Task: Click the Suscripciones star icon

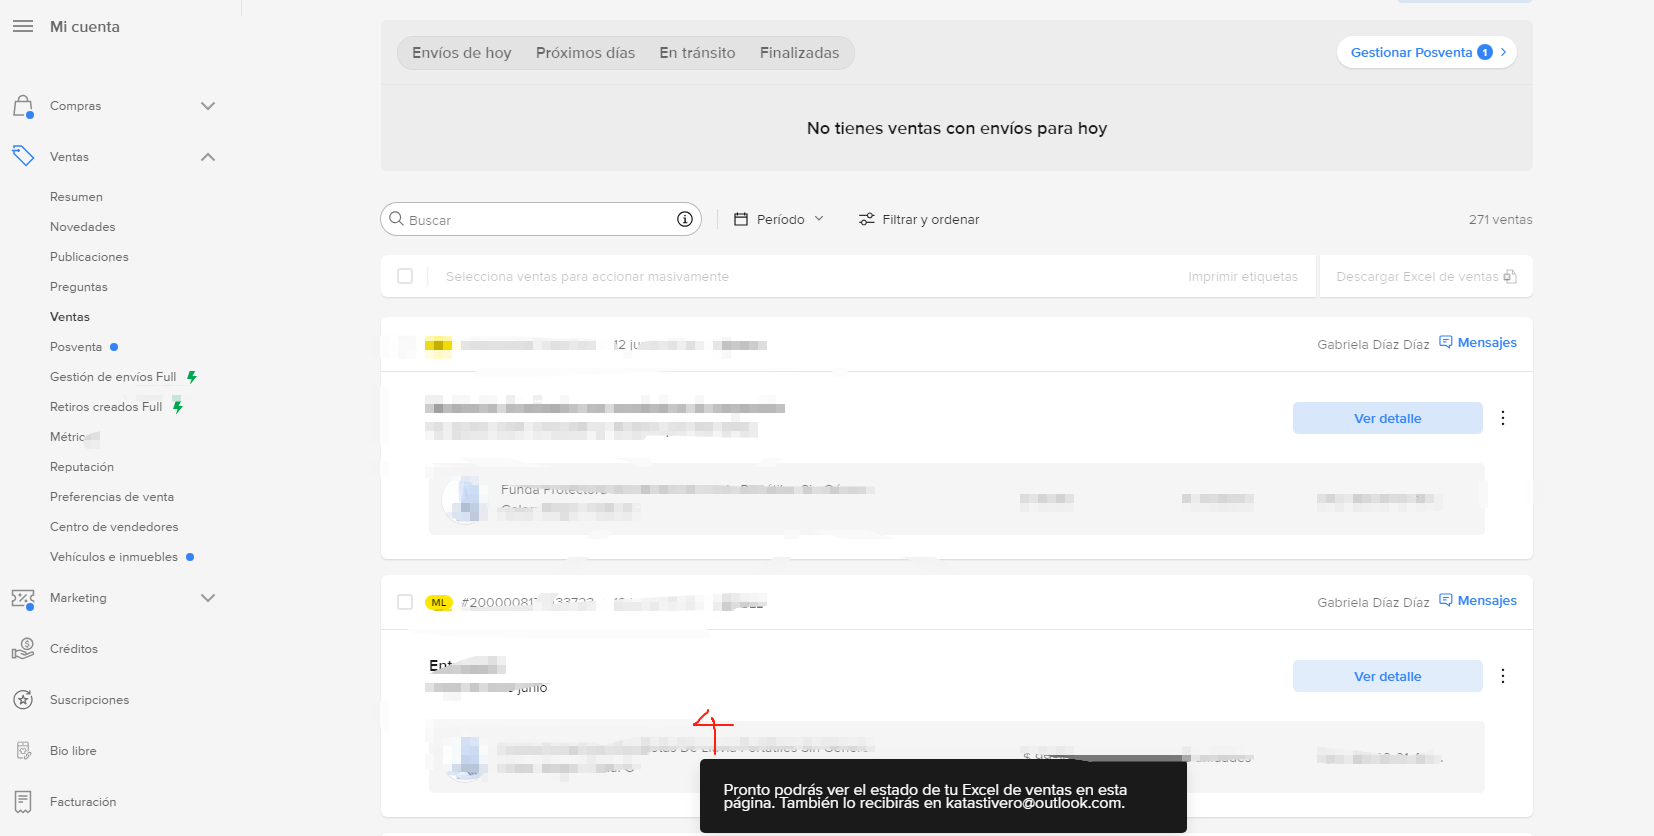Action: [x=23, y=700]
